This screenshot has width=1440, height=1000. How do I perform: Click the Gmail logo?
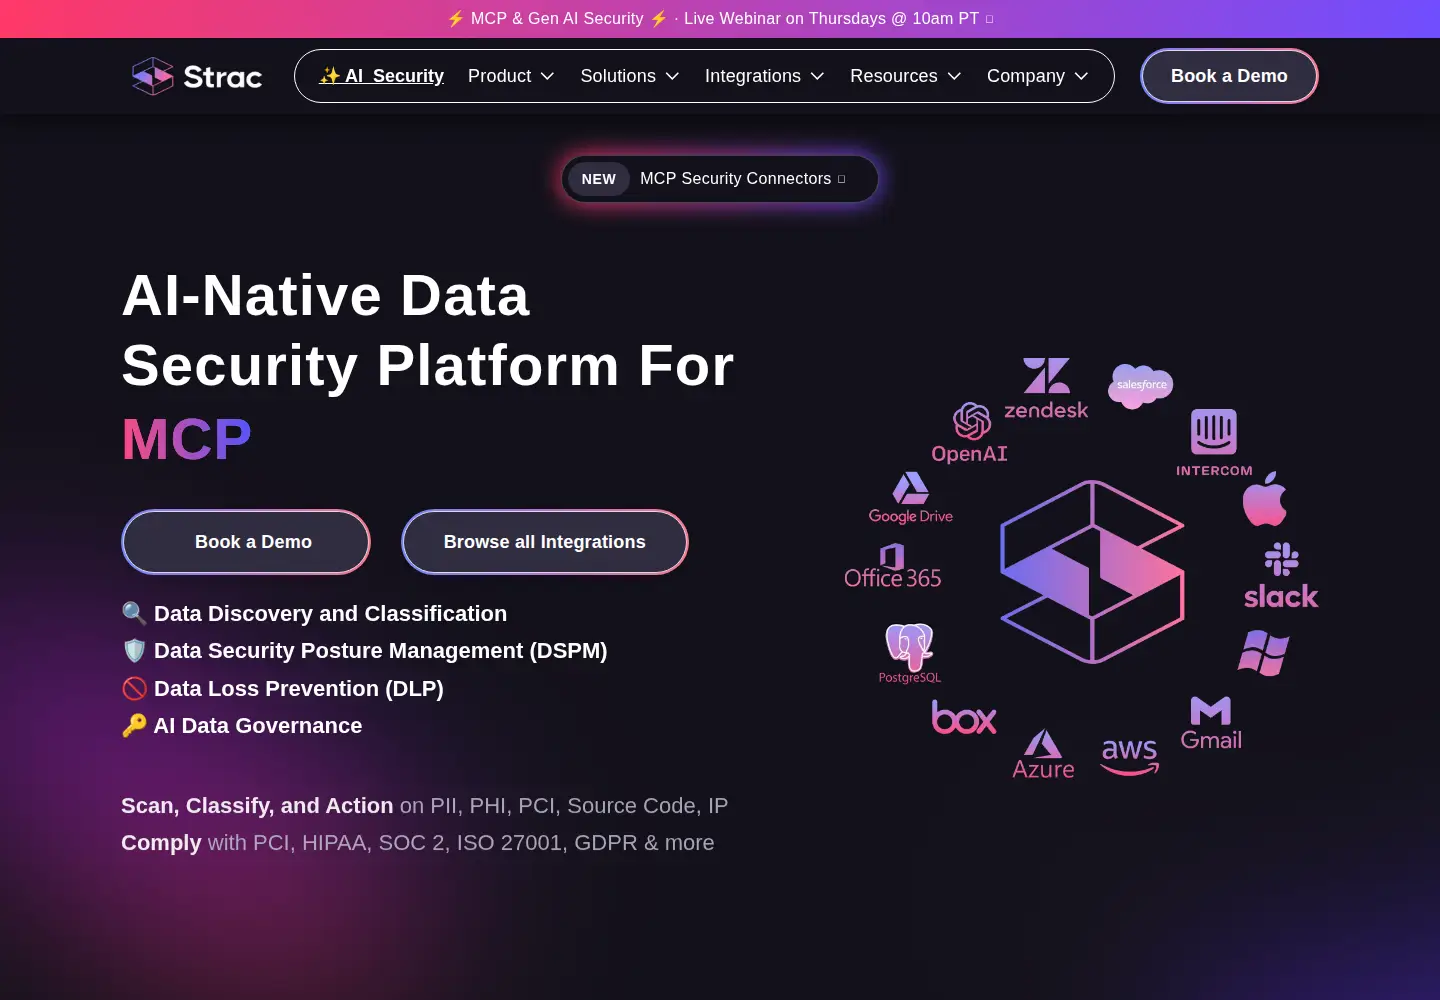click(1211, 724)
